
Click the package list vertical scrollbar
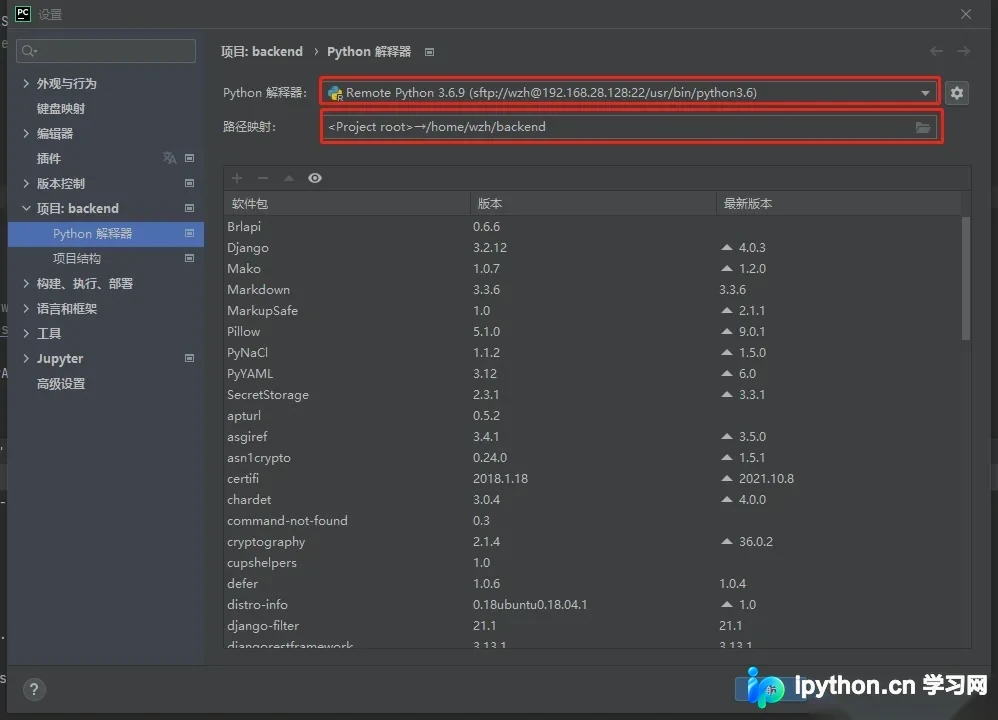pyautogui.click(x=966, y=278)
